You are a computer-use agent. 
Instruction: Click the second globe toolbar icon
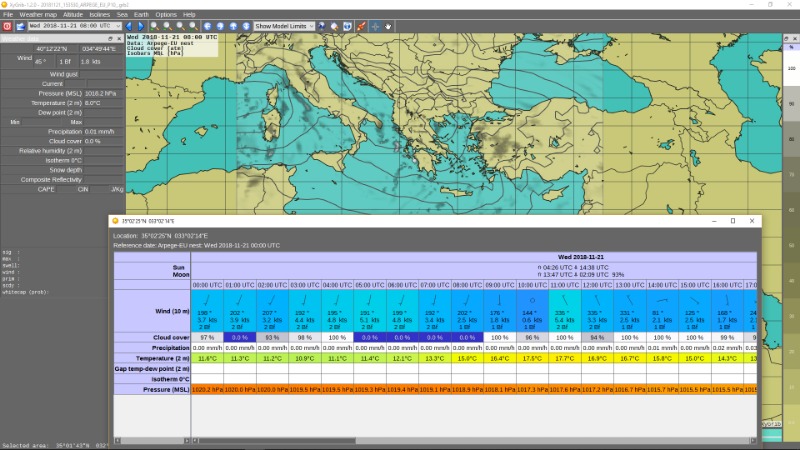pyautogui.click(x=334, y=26)
